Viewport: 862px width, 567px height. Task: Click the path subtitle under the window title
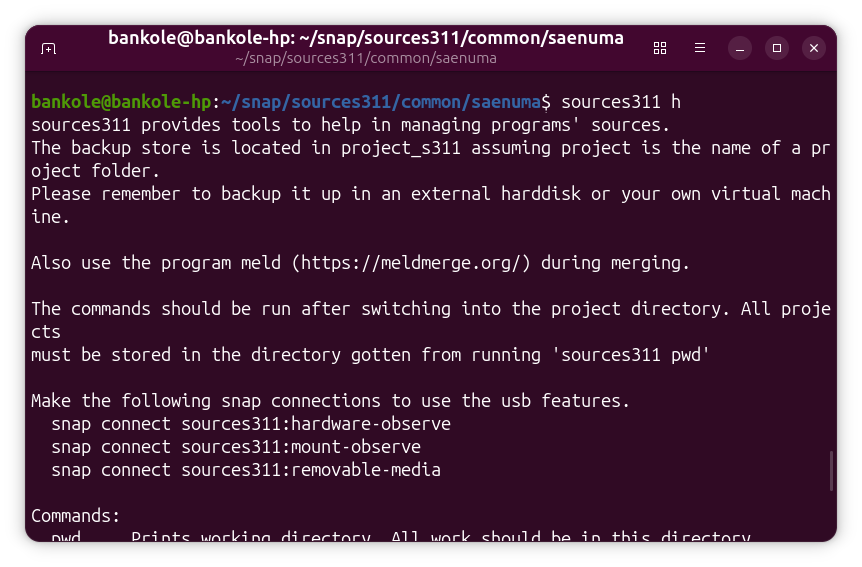point(365,58)
